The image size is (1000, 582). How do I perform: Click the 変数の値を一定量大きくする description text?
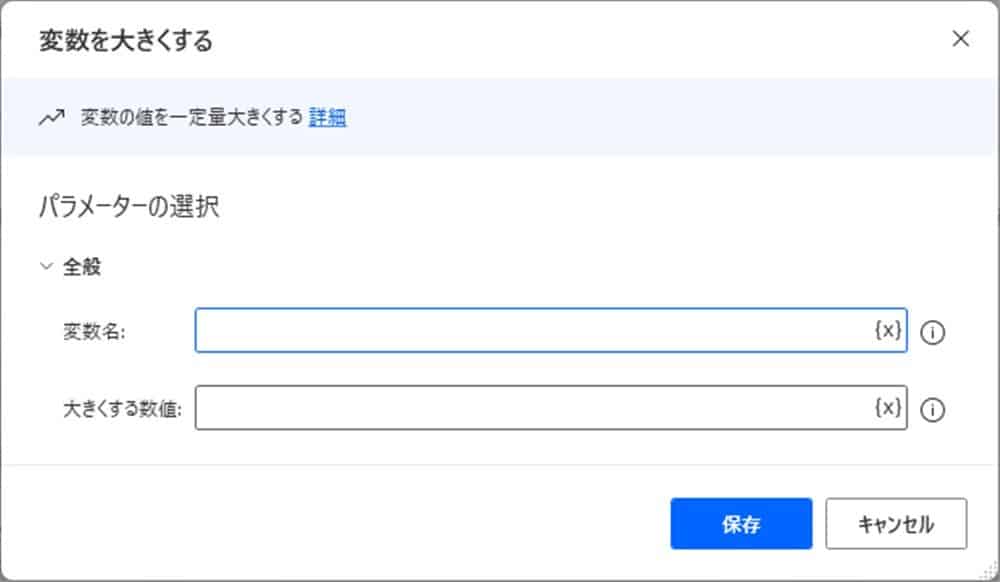pos(192,117)
